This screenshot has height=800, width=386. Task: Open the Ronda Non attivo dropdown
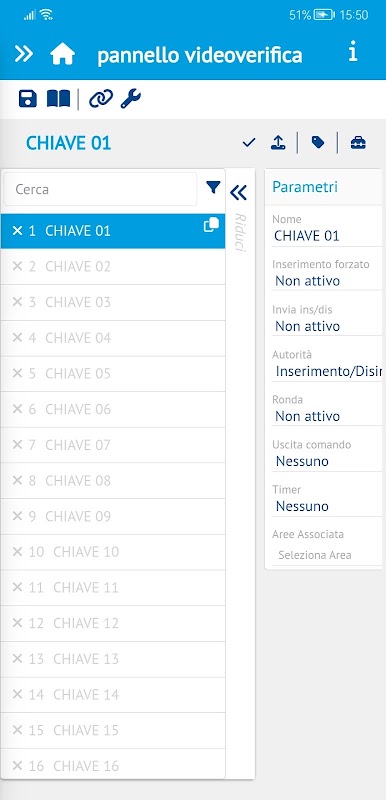point(327,416)
